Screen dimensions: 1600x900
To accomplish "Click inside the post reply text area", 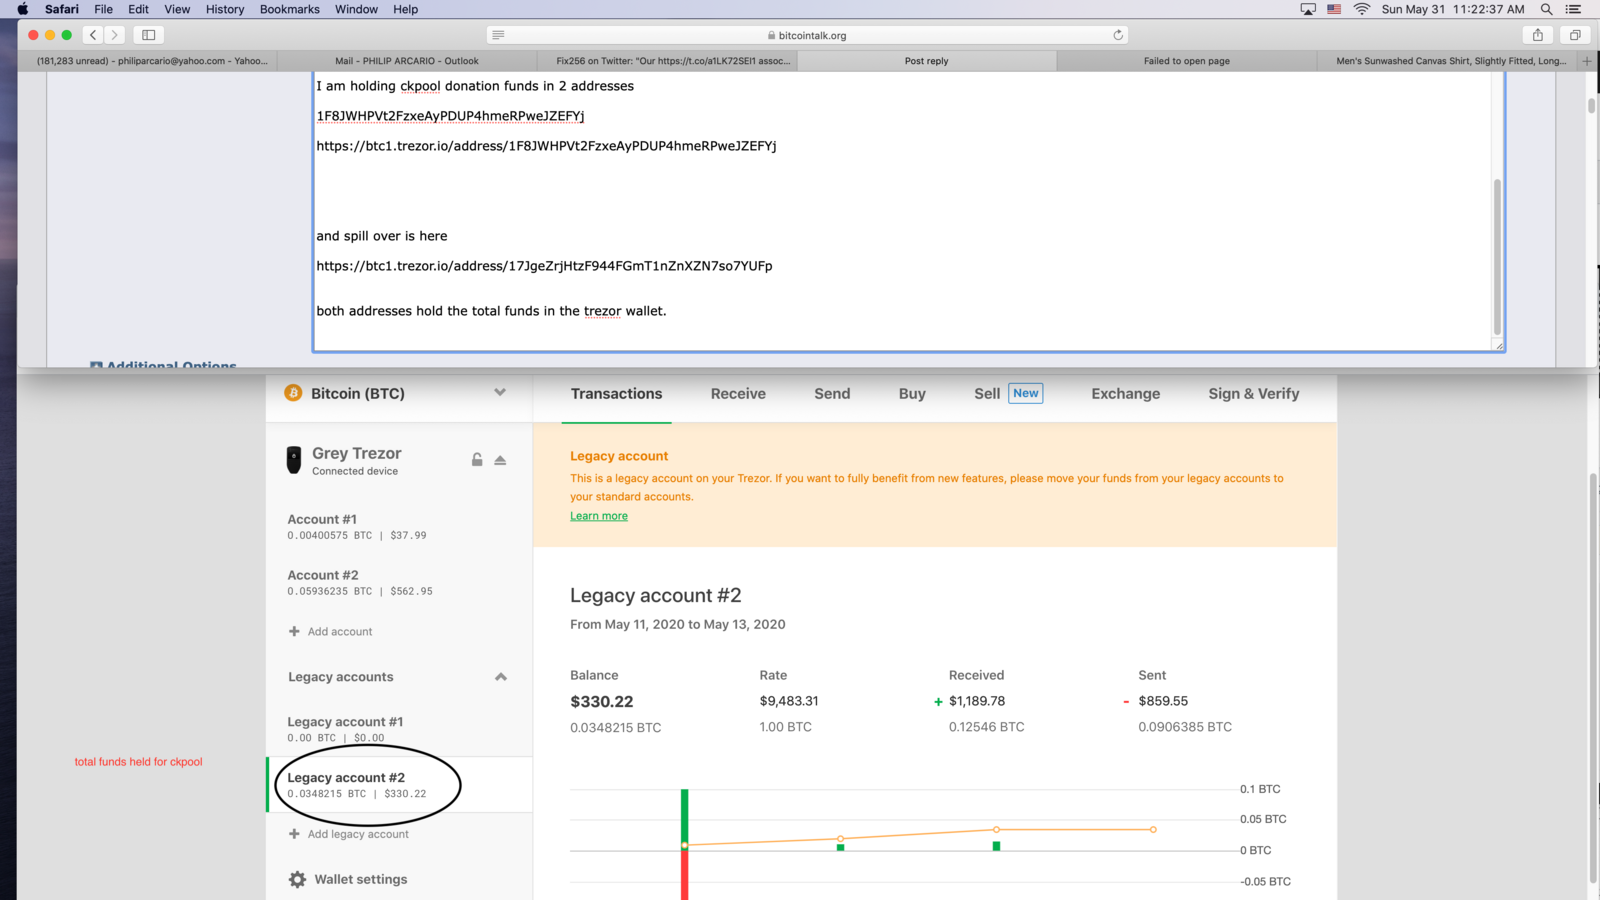I will tap(902, 210).
